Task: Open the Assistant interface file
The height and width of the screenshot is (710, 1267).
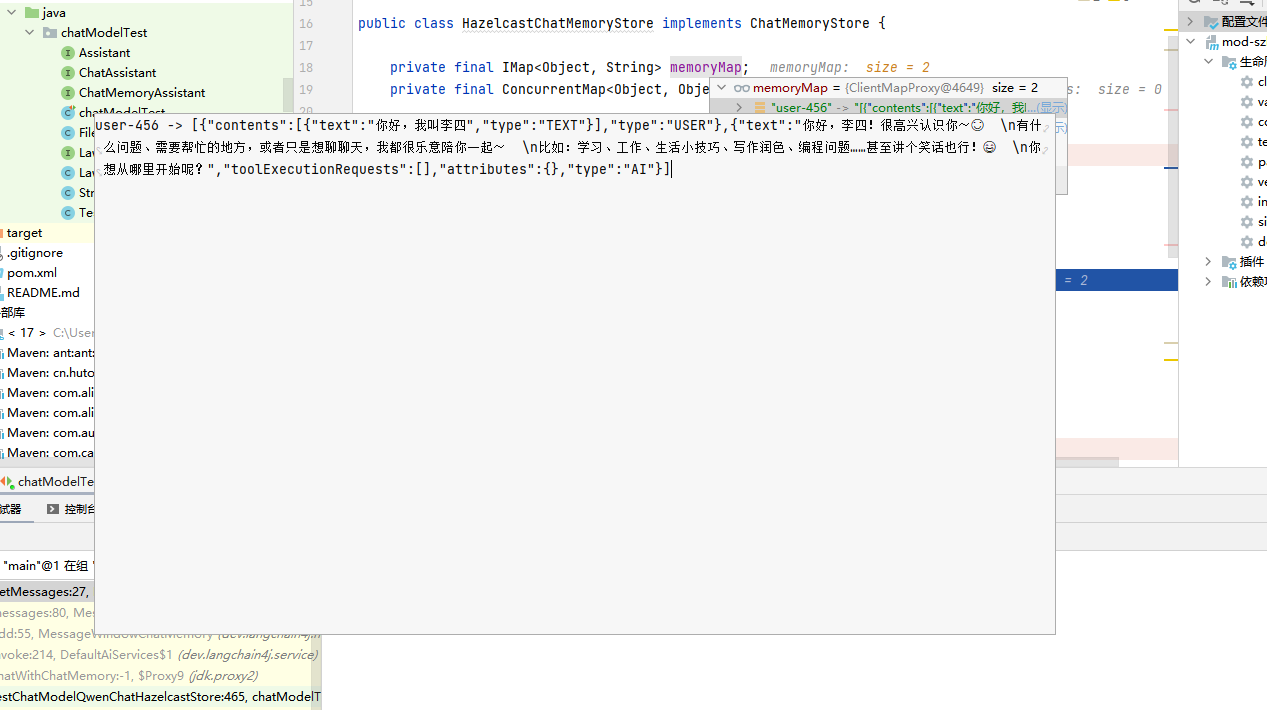Action: coord(104,53)
